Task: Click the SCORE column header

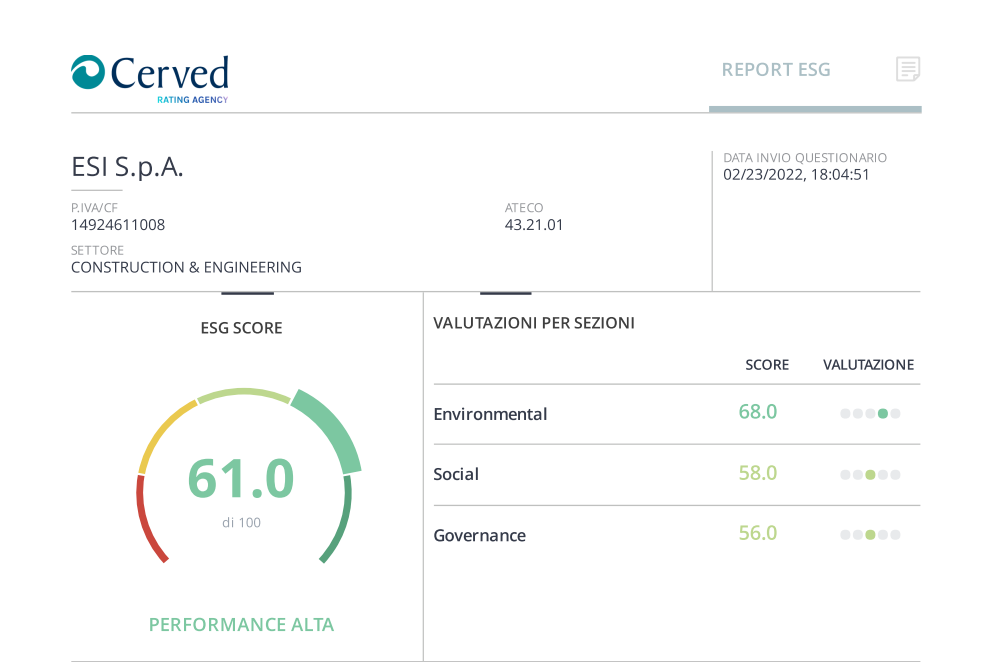Action: pyautogui.click(x=767, y=365)
